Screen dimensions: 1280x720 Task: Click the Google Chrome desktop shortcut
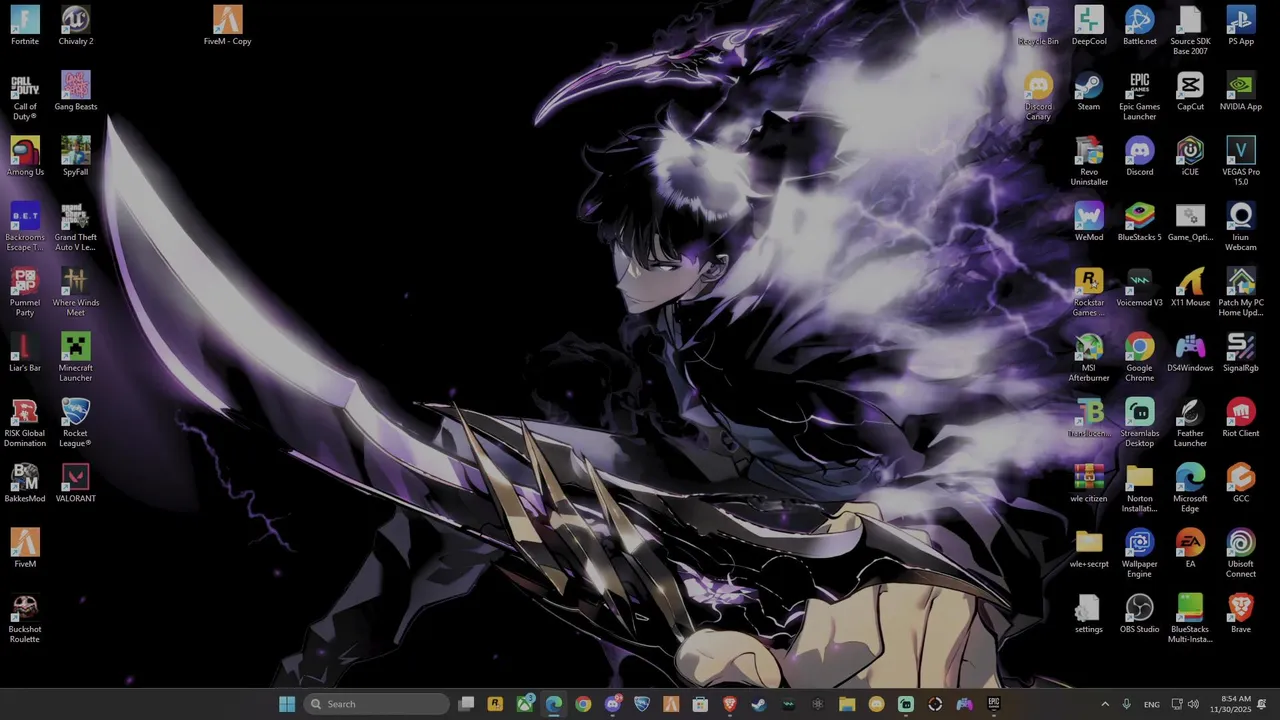1140,357
